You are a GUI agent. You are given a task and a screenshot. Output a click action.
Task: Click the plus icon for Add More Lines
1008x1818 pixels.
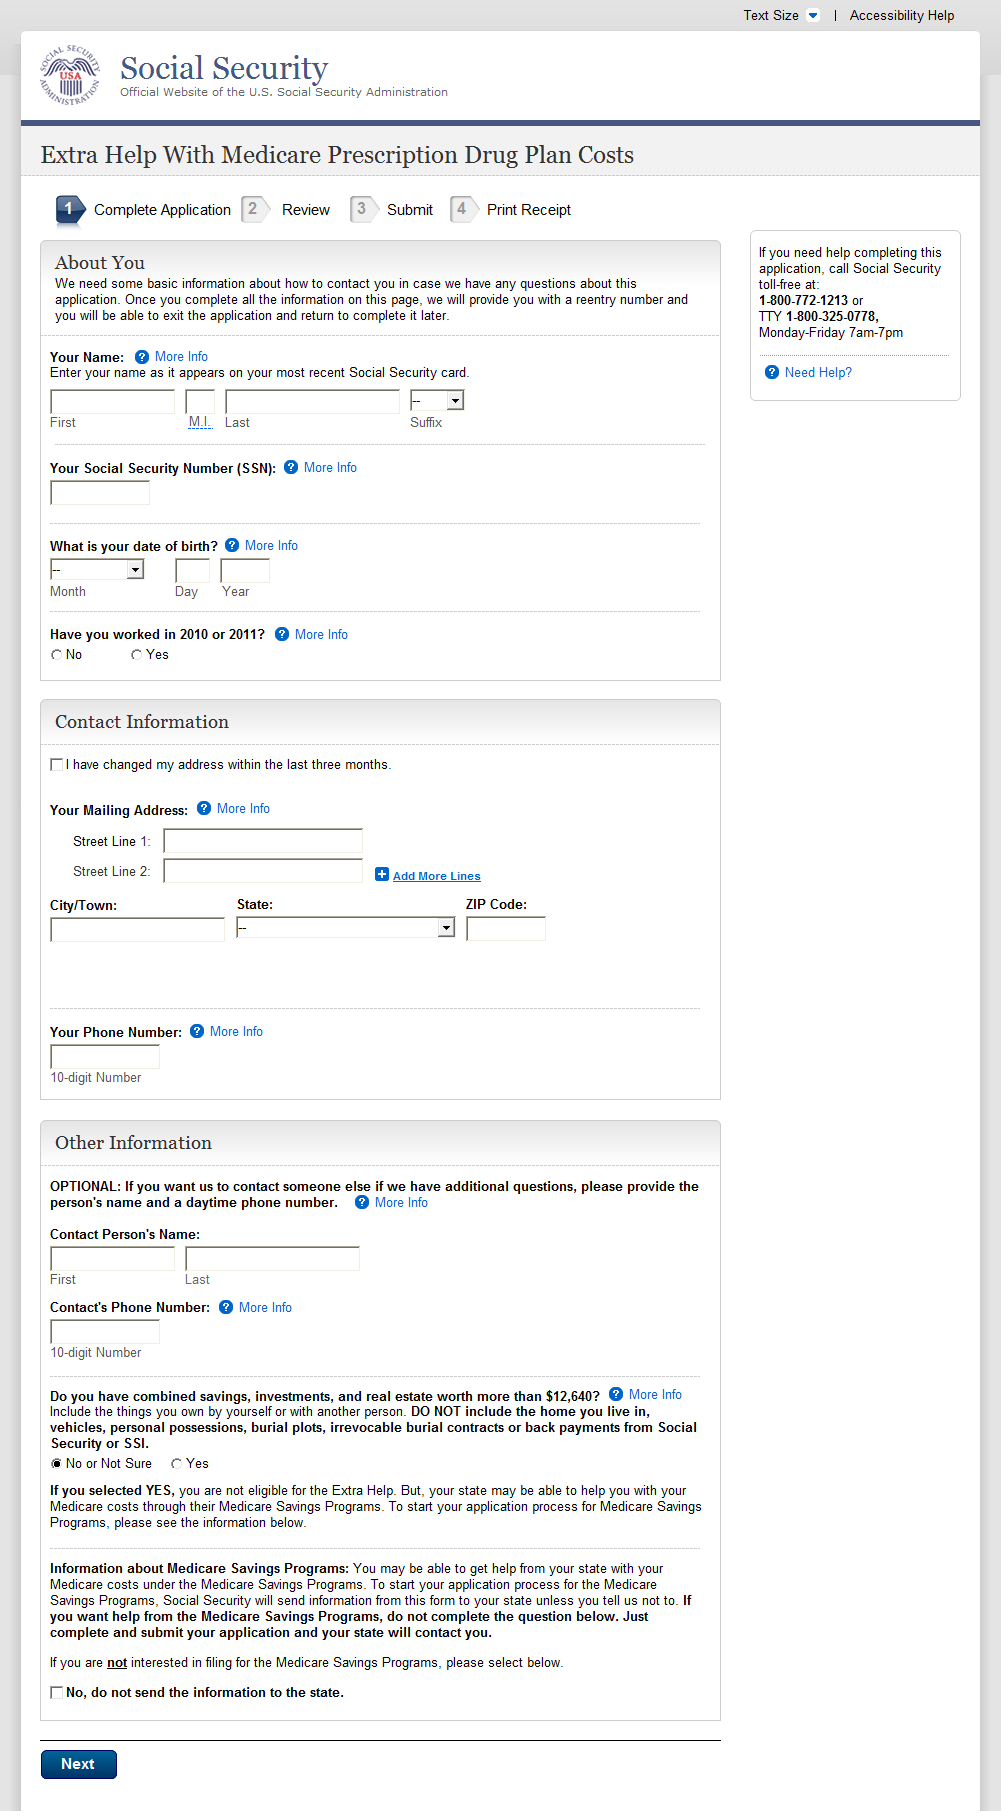(382, 875)
